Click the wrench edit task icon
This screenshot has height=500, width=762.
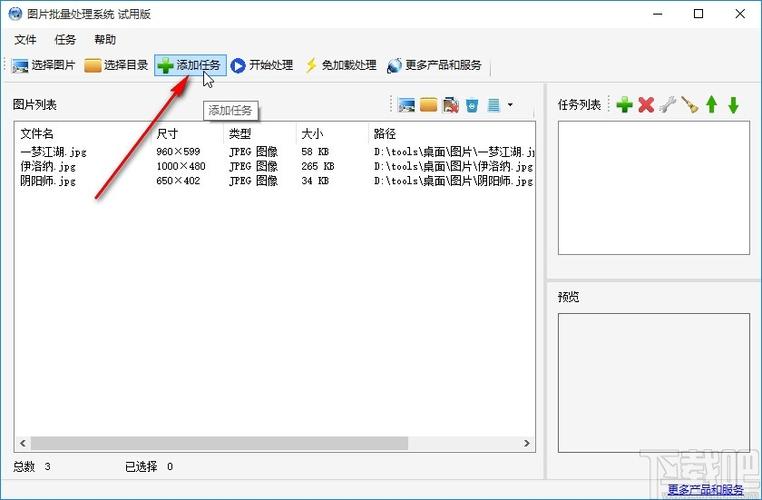tap(668, 104)
